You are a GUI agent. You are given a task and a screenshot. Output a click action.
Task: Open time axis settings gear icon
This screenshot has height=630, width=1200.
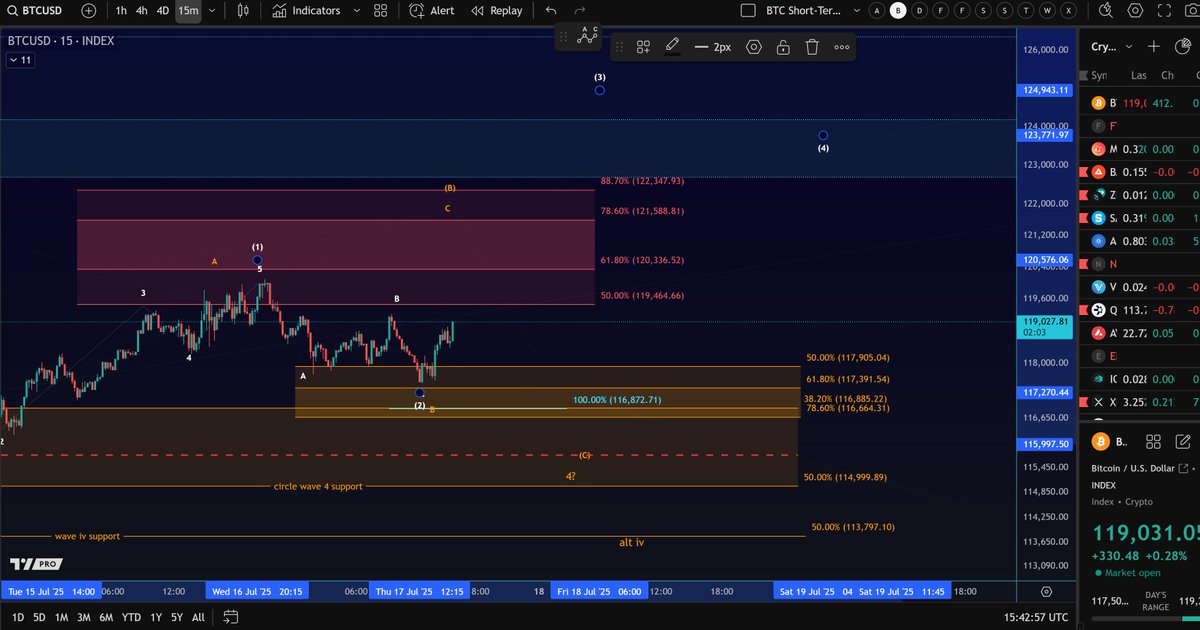1046,592
